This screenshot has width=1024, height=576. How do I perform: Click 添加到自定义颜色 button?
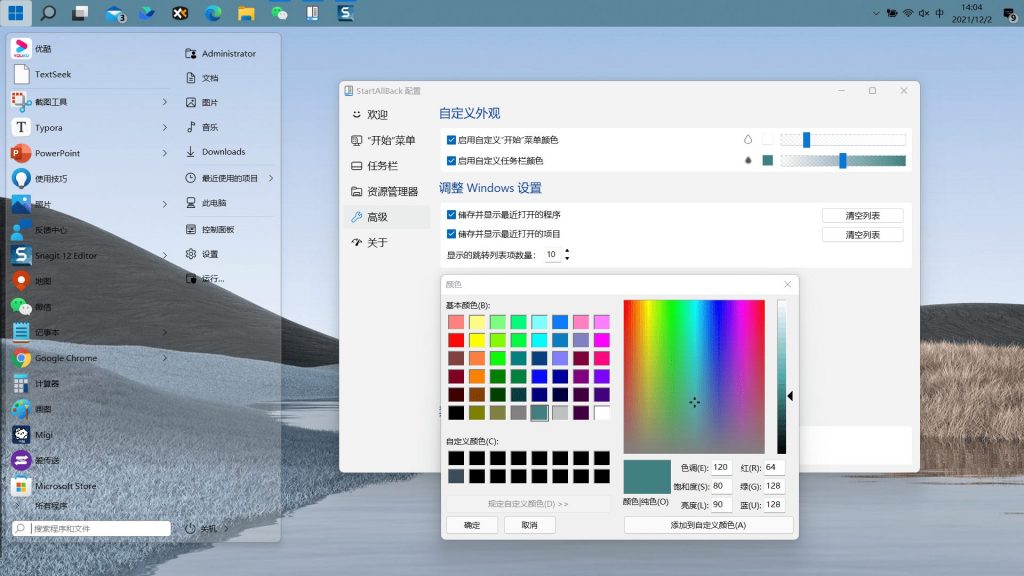(708, 525)
